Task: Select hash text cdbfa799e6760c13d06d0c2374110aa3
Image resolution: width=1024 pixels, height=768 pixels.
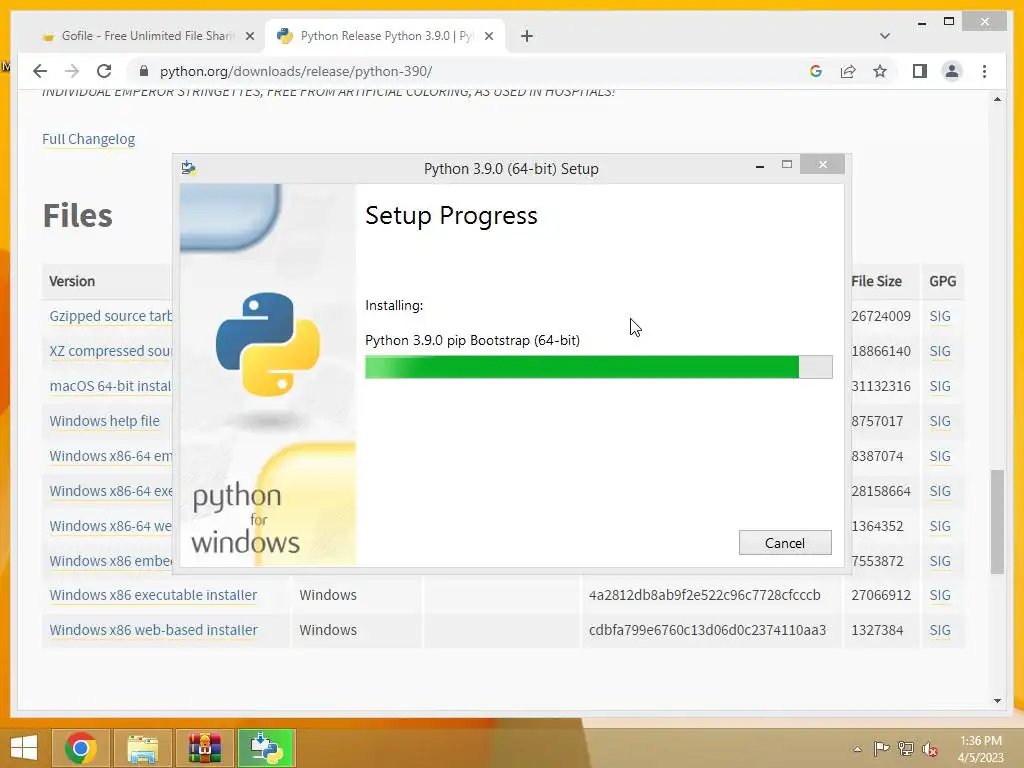Action: coord(707,630)
